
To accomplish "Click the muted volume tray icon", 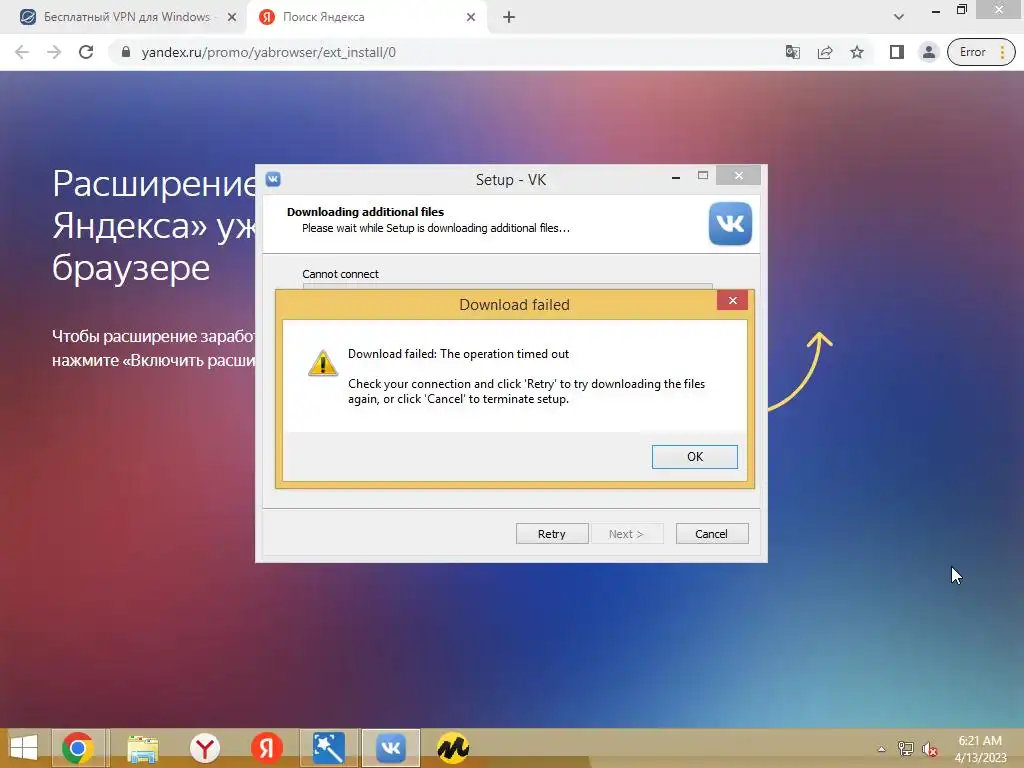I will (929, 749).
